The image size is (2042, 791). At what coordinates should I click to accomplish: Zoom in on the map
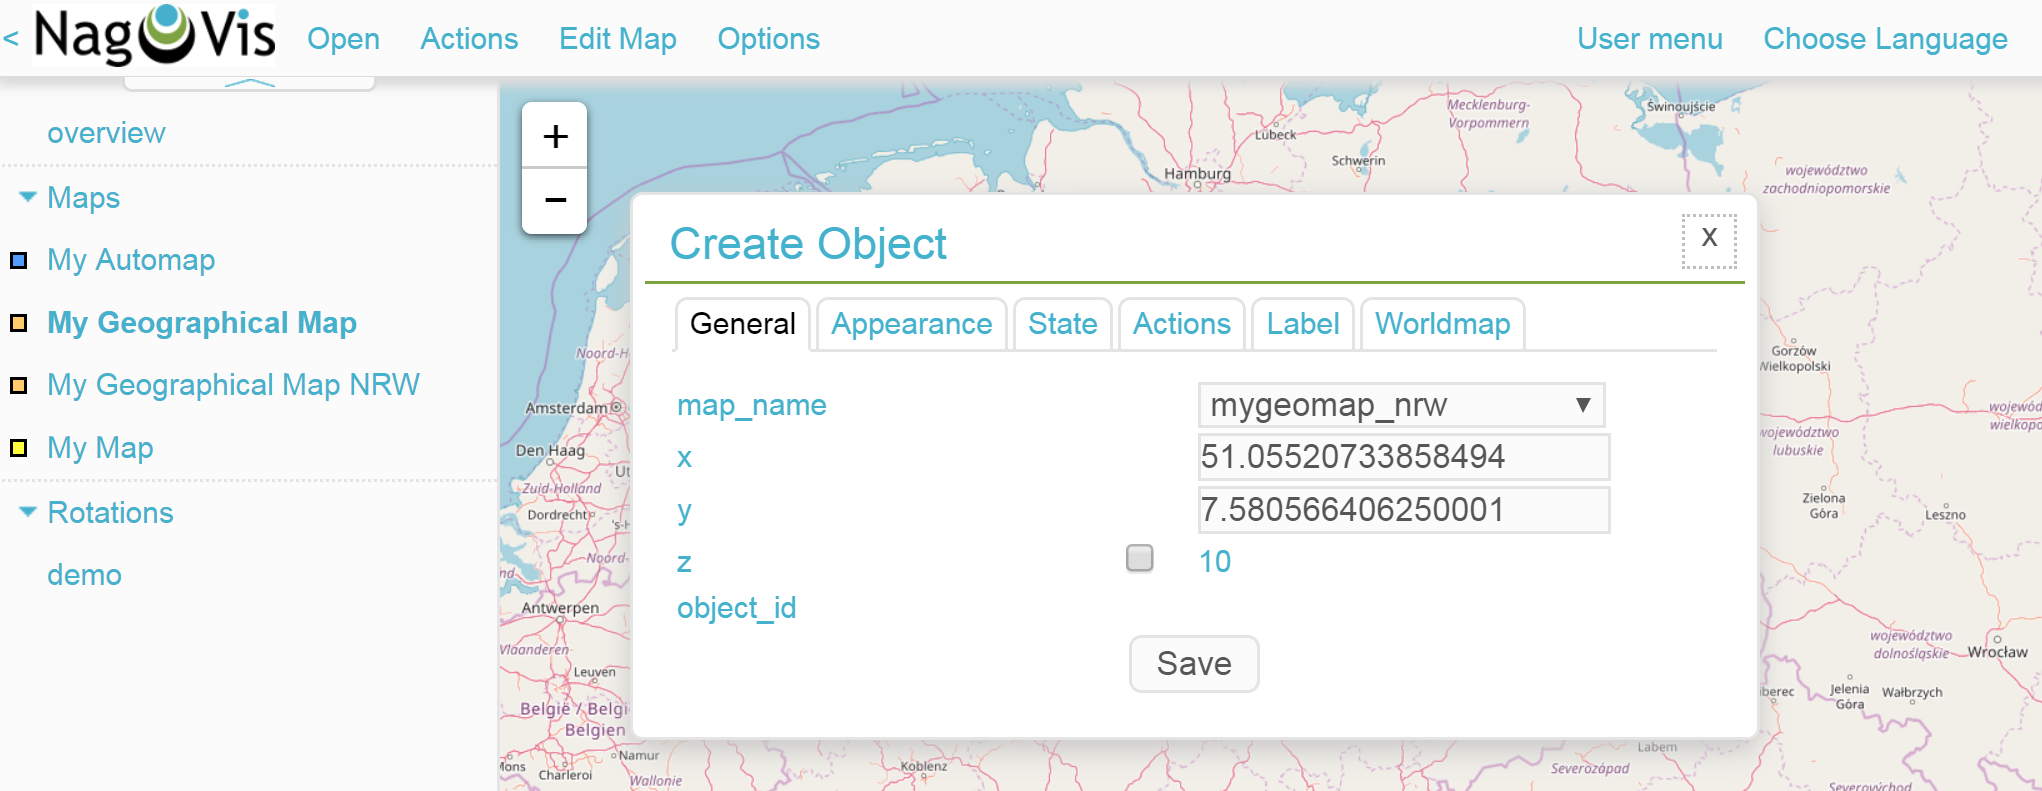tap(555, 136)
